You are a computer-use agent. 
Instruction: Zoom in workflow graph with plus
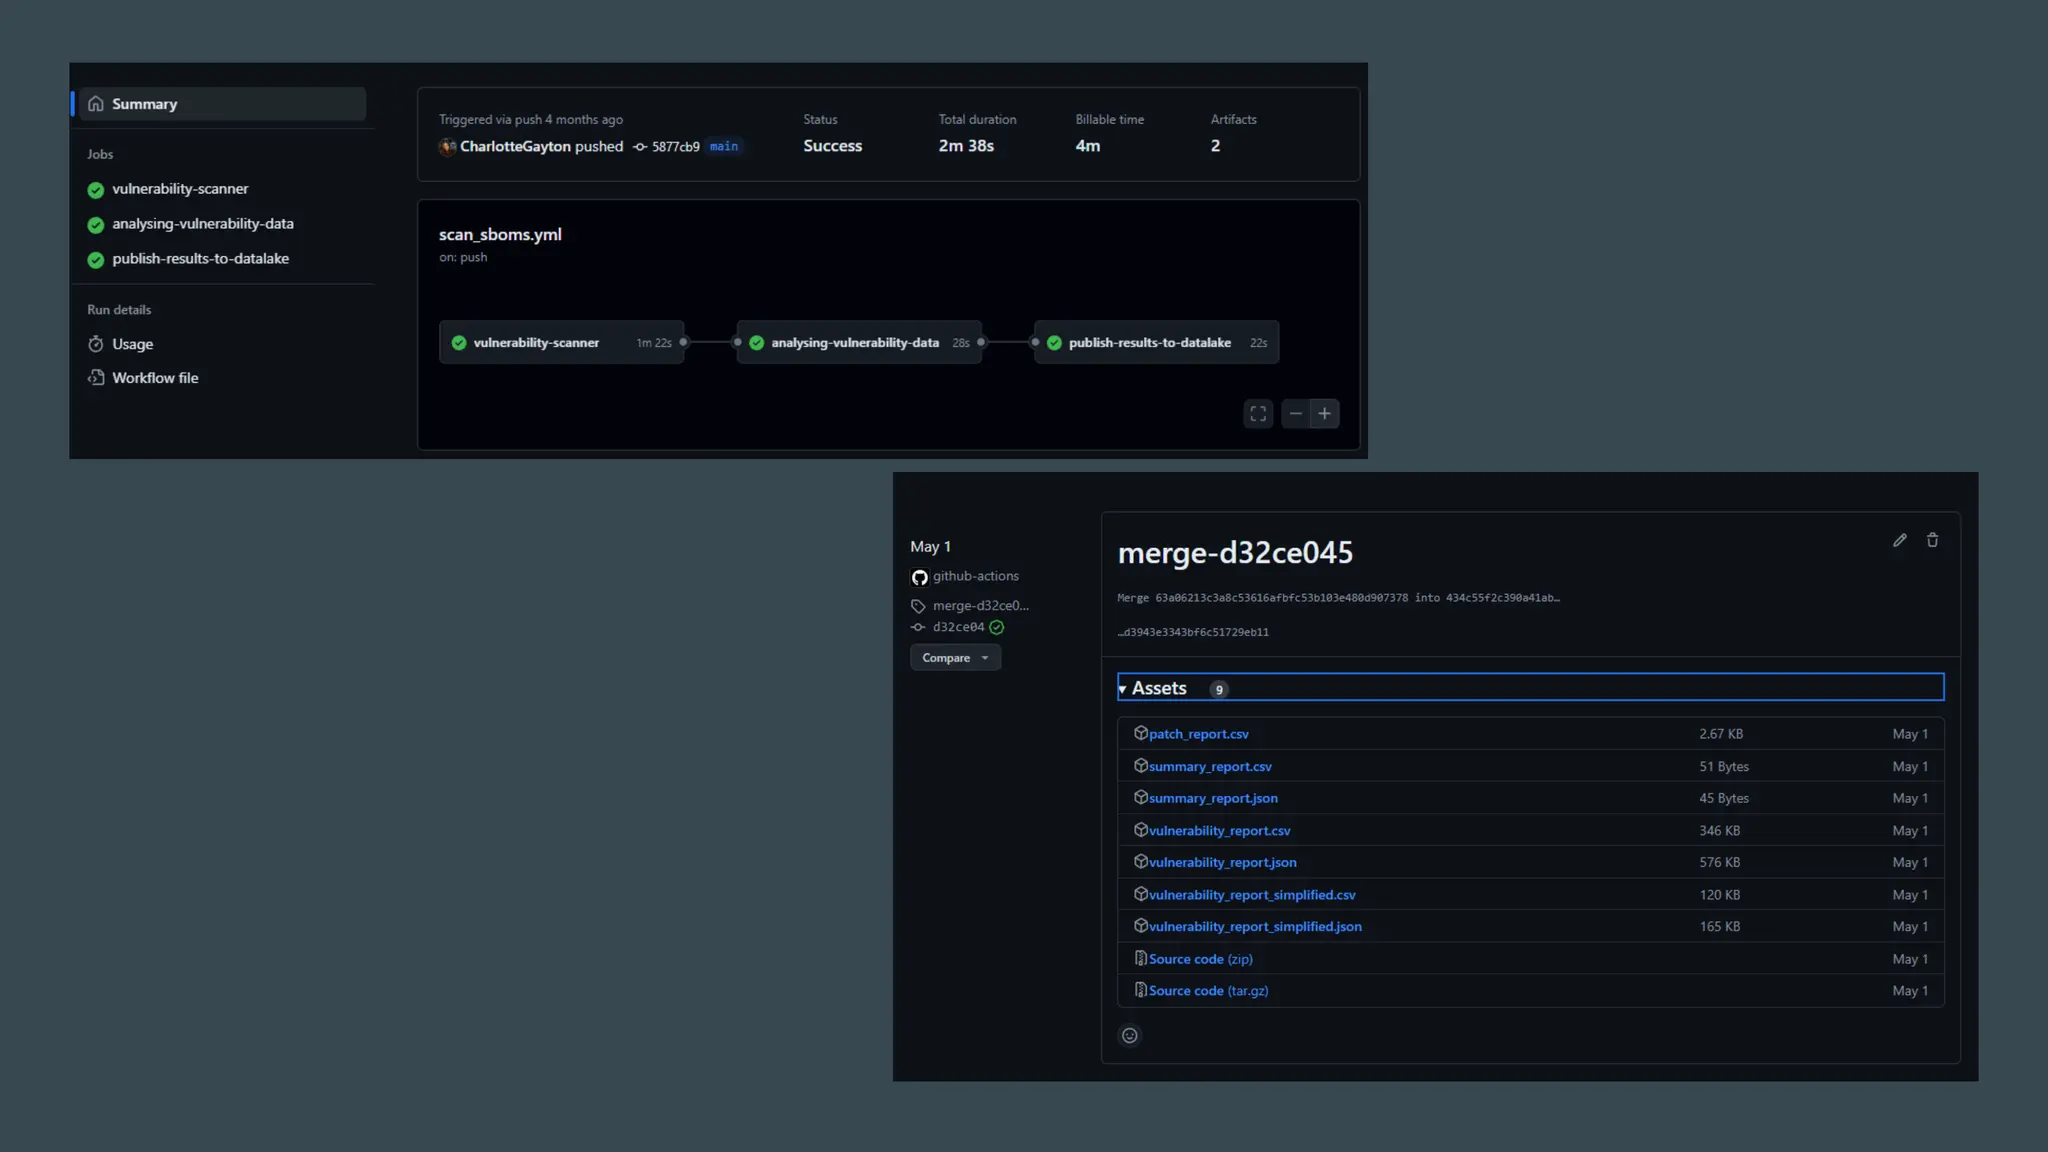tap(1324, 413)
